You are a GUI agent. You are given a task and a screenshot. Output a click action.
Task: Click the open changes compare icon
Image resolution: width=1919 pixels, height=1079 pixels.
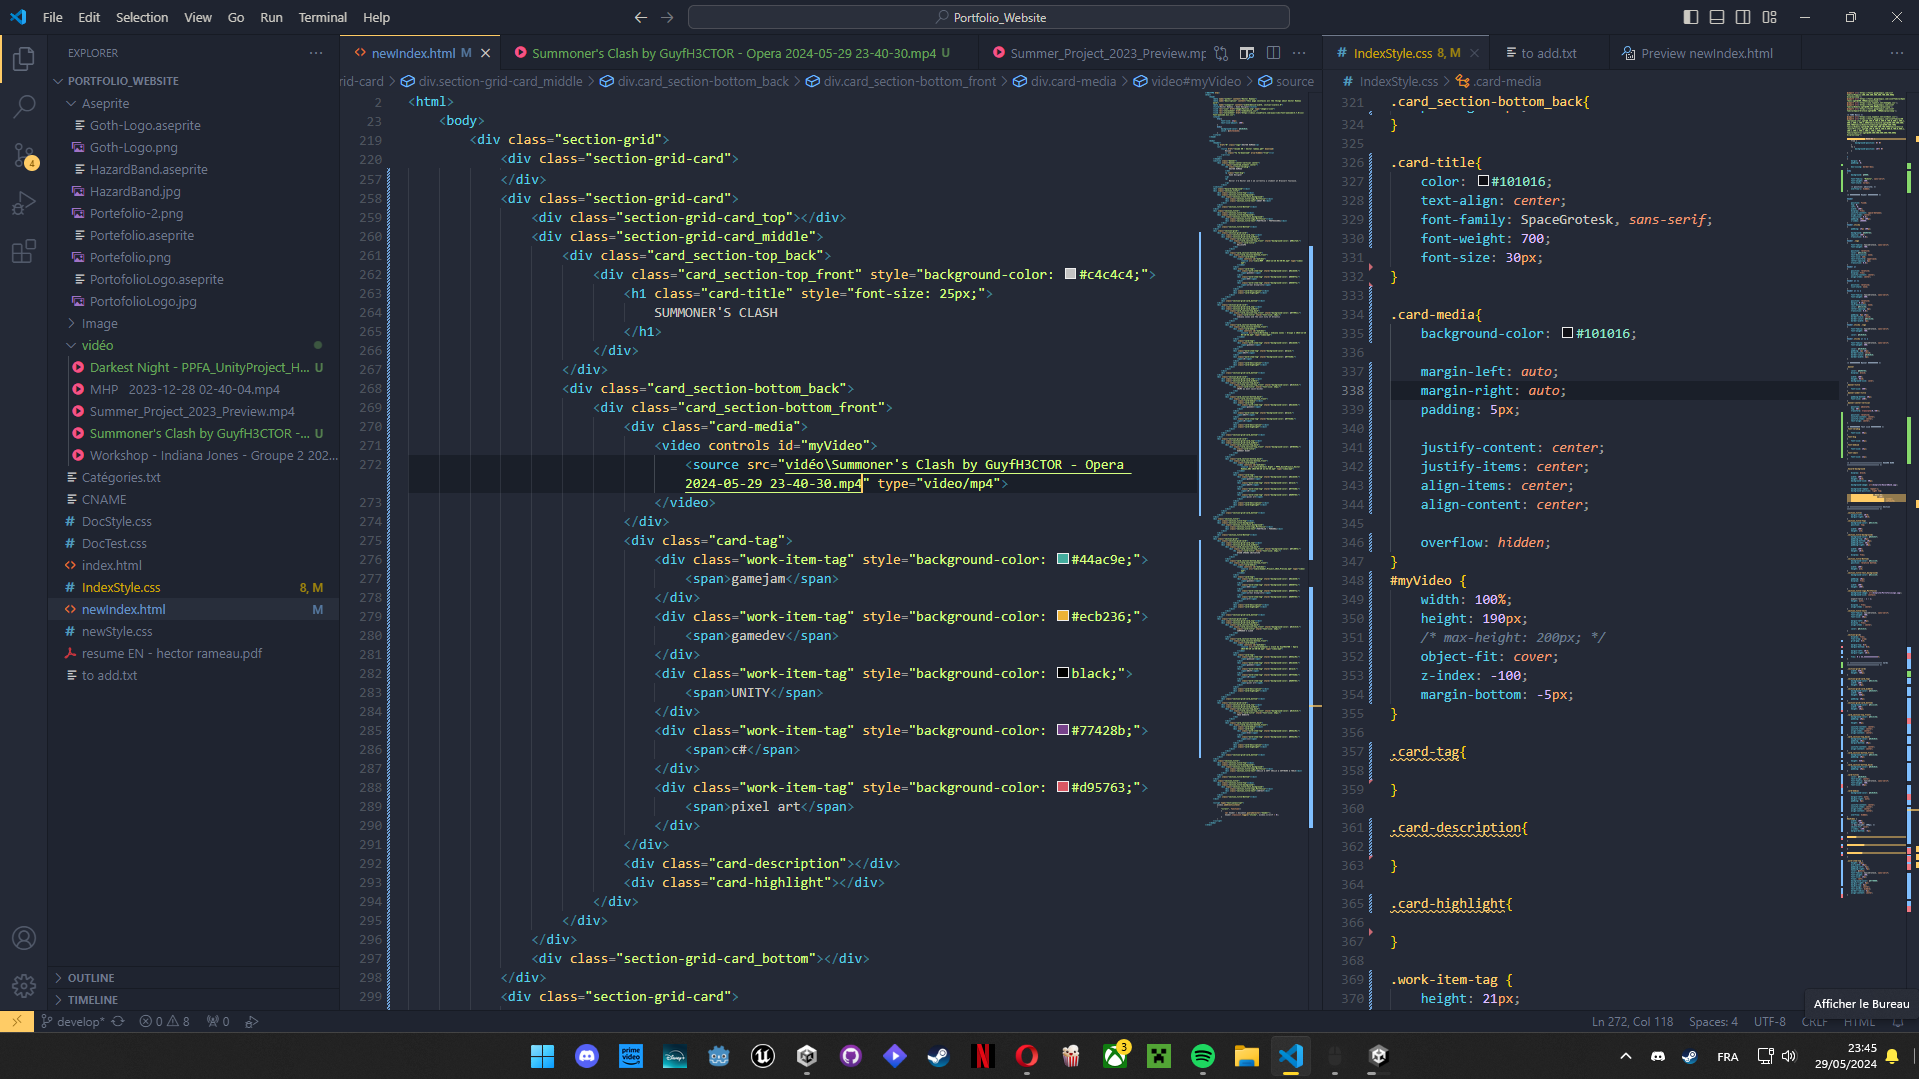[x=1221, y=53]
